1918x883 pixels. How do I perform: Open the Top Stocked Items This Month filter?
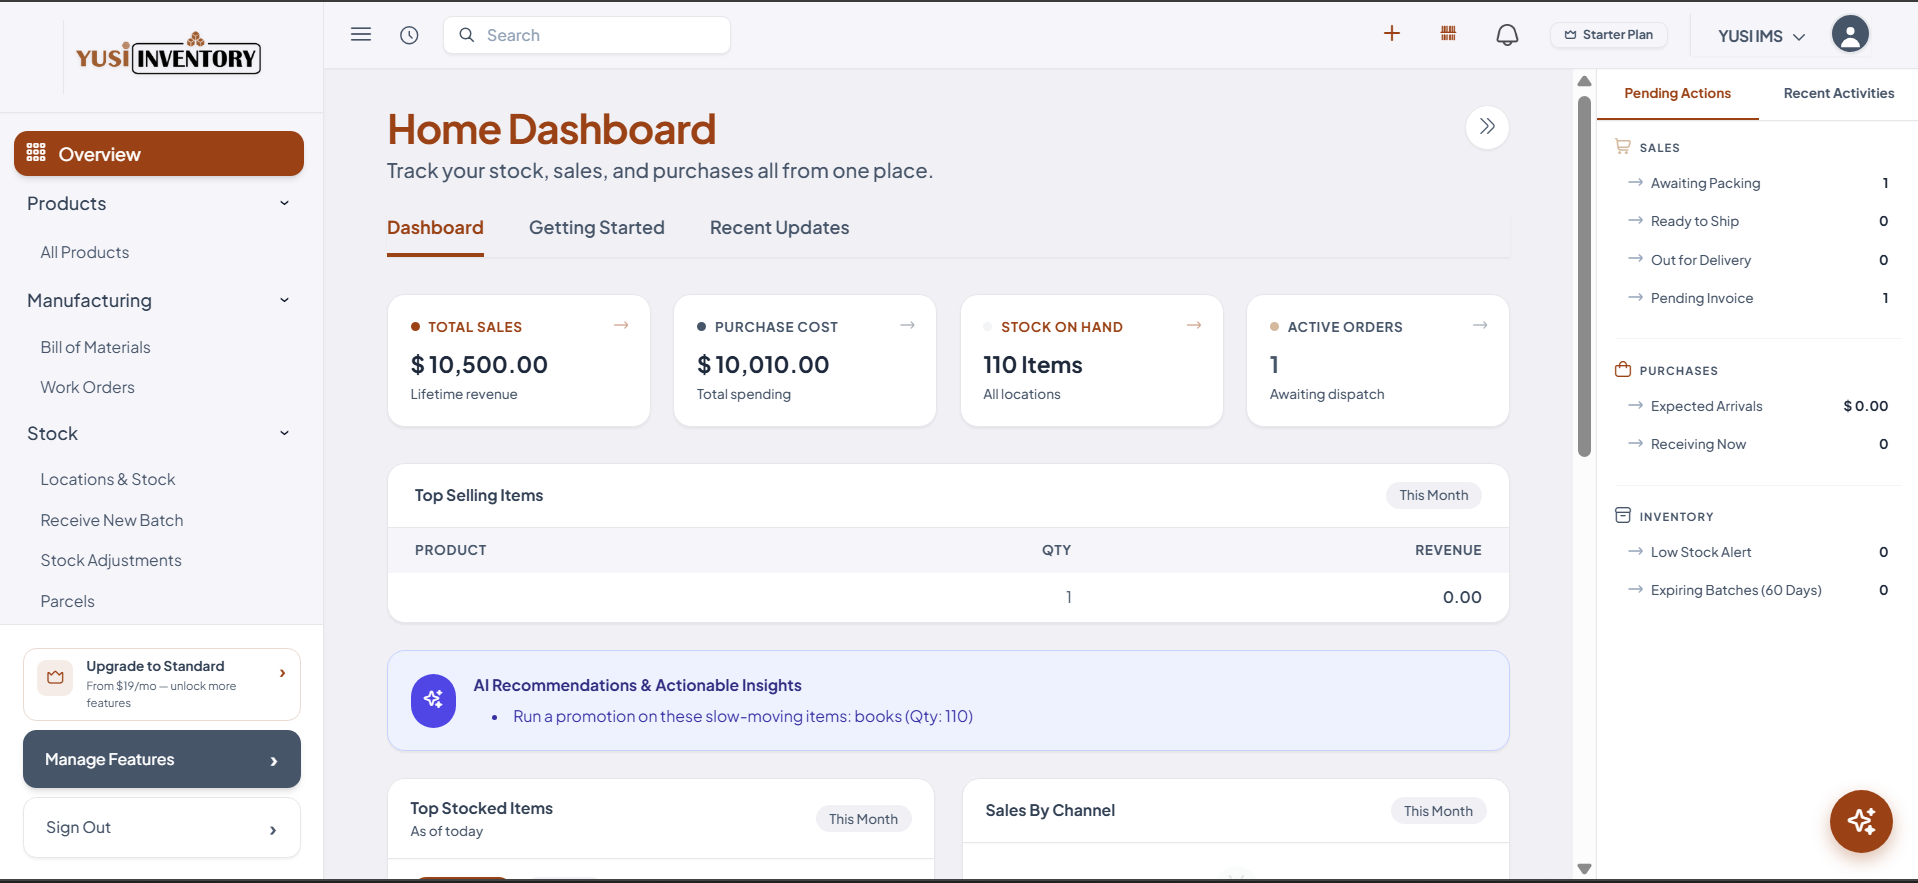[863, 819]
